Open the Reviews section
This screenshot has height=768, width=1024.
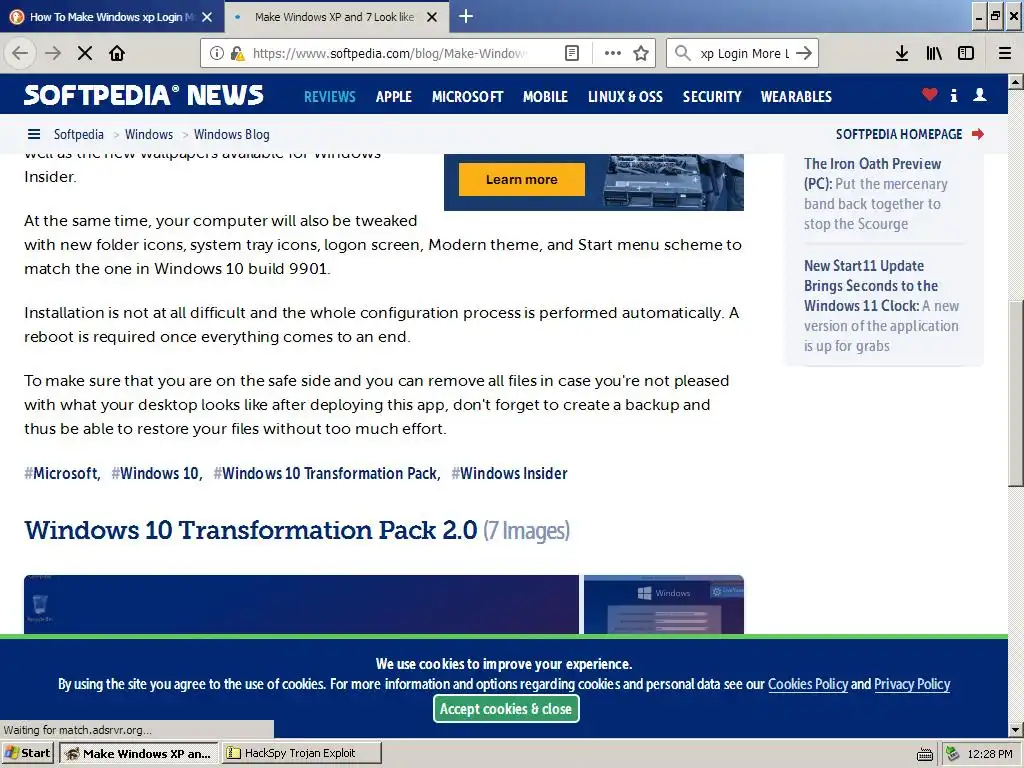330,97
